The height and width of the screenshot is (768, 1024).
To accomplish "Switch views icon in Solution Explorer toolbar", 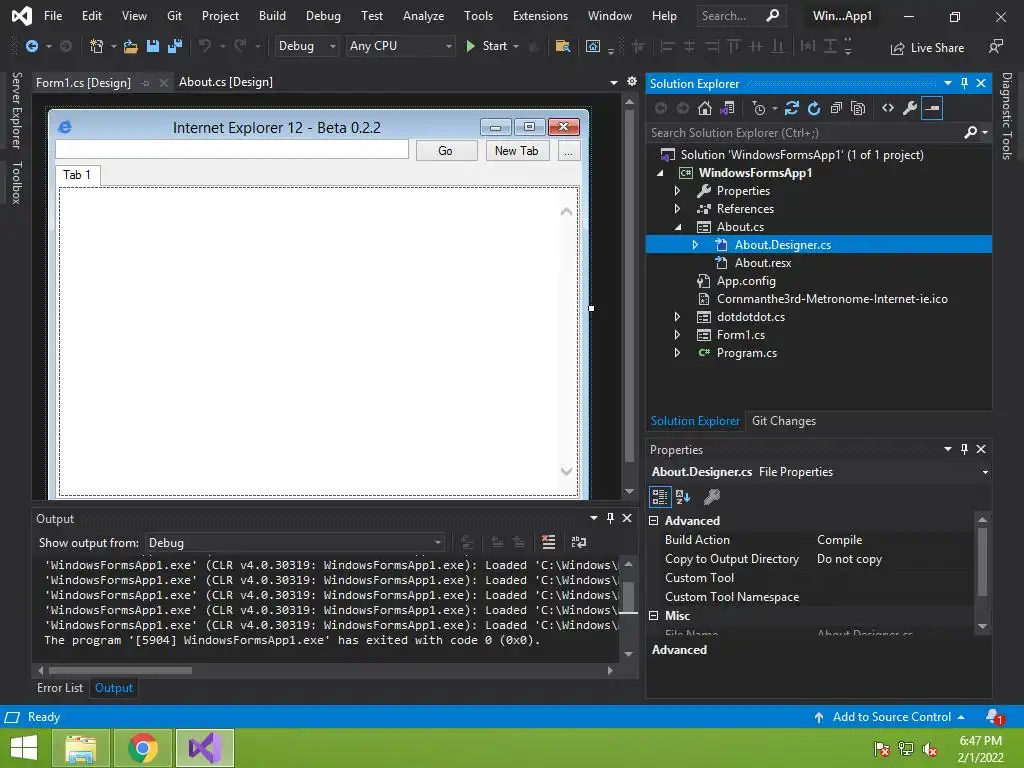I will [x=728, y=108].
